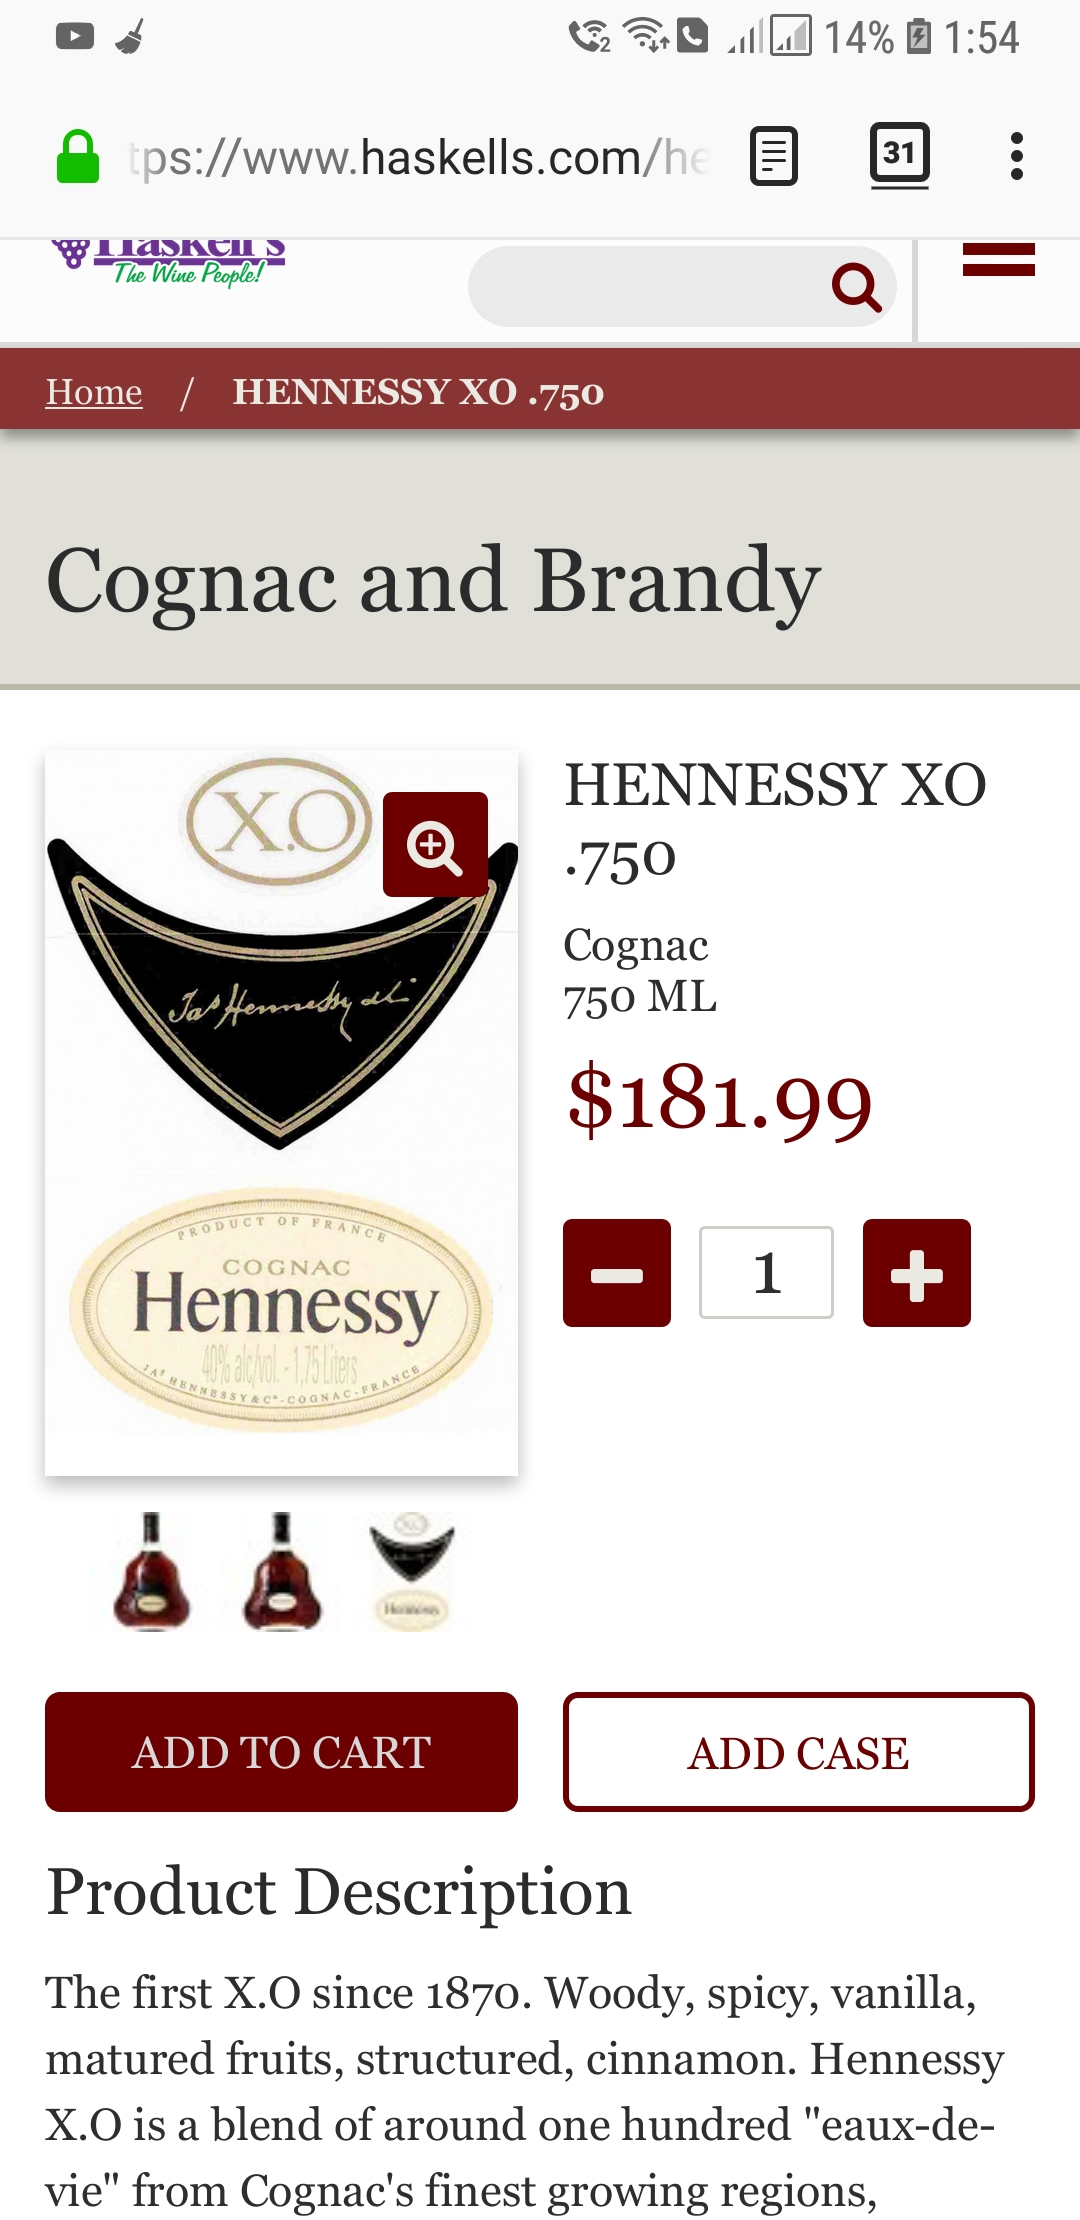Increase quantity with plus button
The image size is (1080, 2220).
tap(917, 1273)
